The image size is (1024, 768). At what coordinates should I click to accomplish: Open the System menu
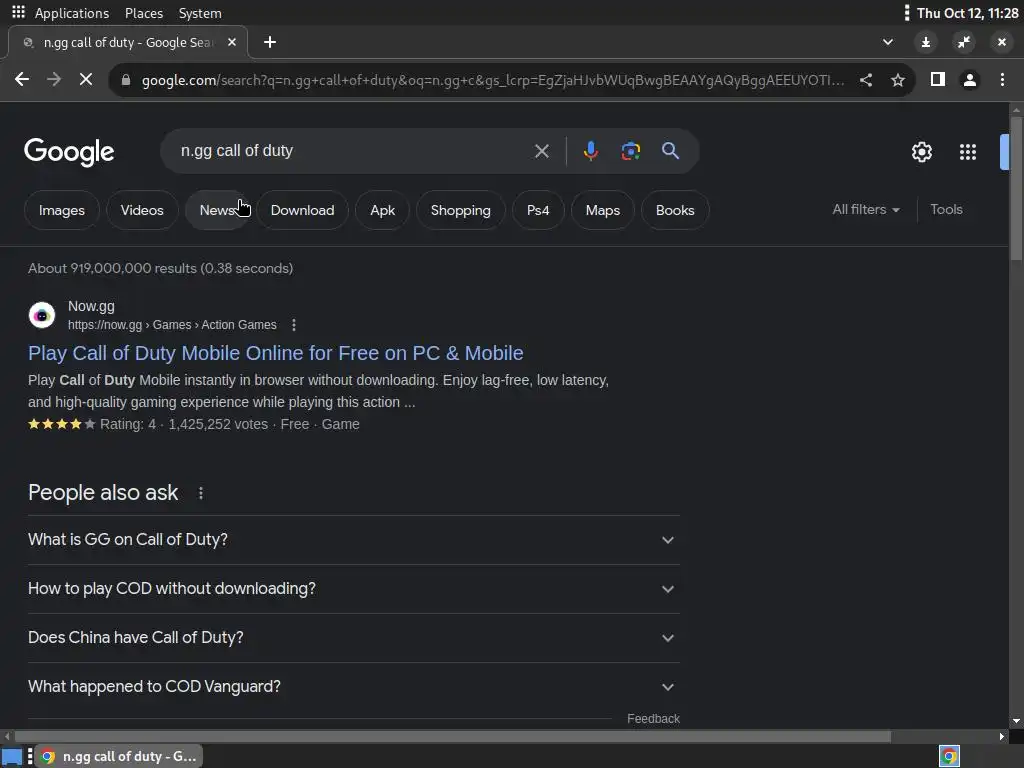pyautogui.click(x=200, y=13)
